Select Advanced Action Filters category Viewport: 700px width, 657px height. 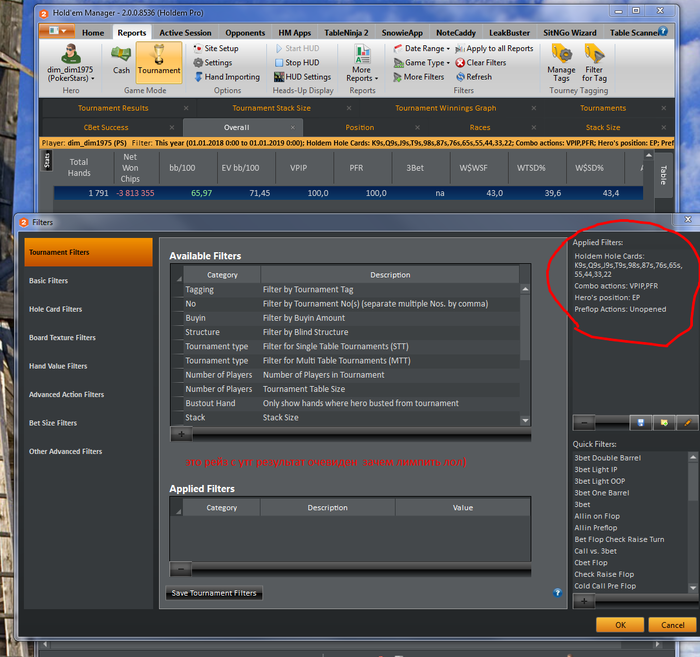[88, 395]
